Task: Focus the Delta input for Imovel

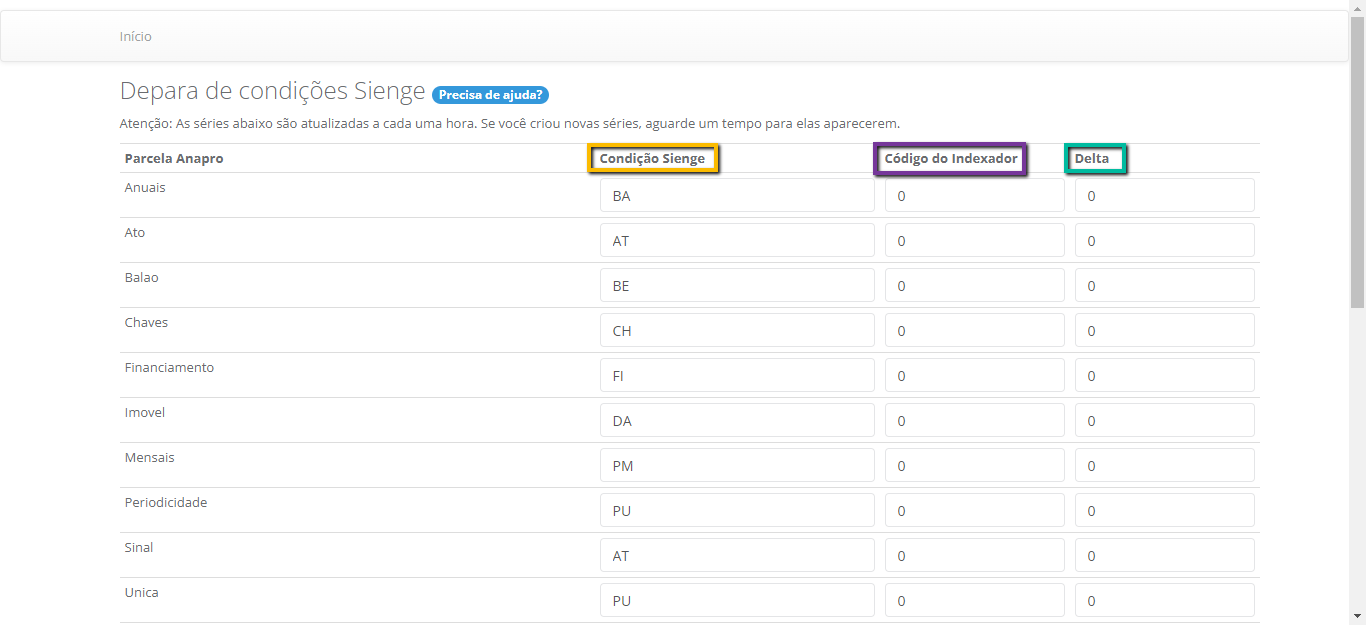Action: (x=1164, y=421)
